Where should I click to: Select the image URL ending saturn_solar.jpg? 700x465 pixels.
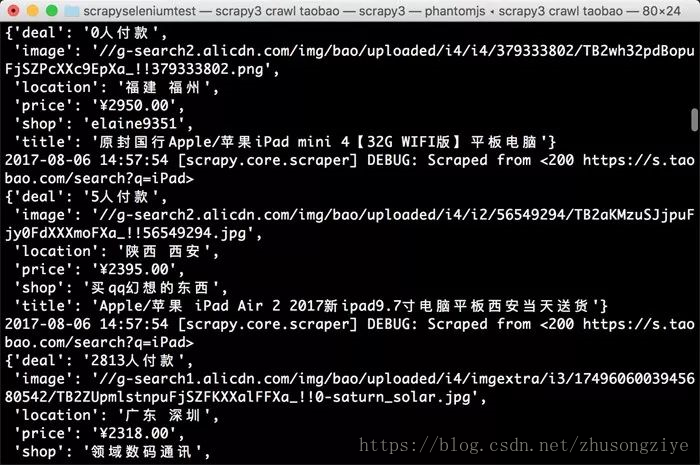(350, 388)
